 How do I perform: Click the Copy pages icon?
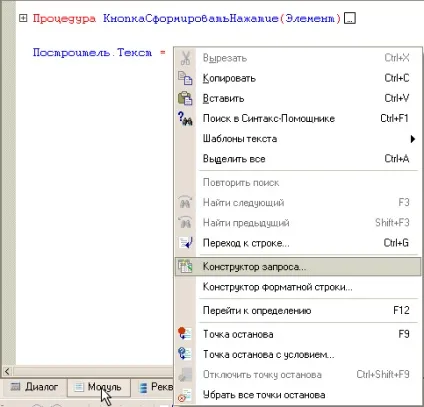point(185,78)
